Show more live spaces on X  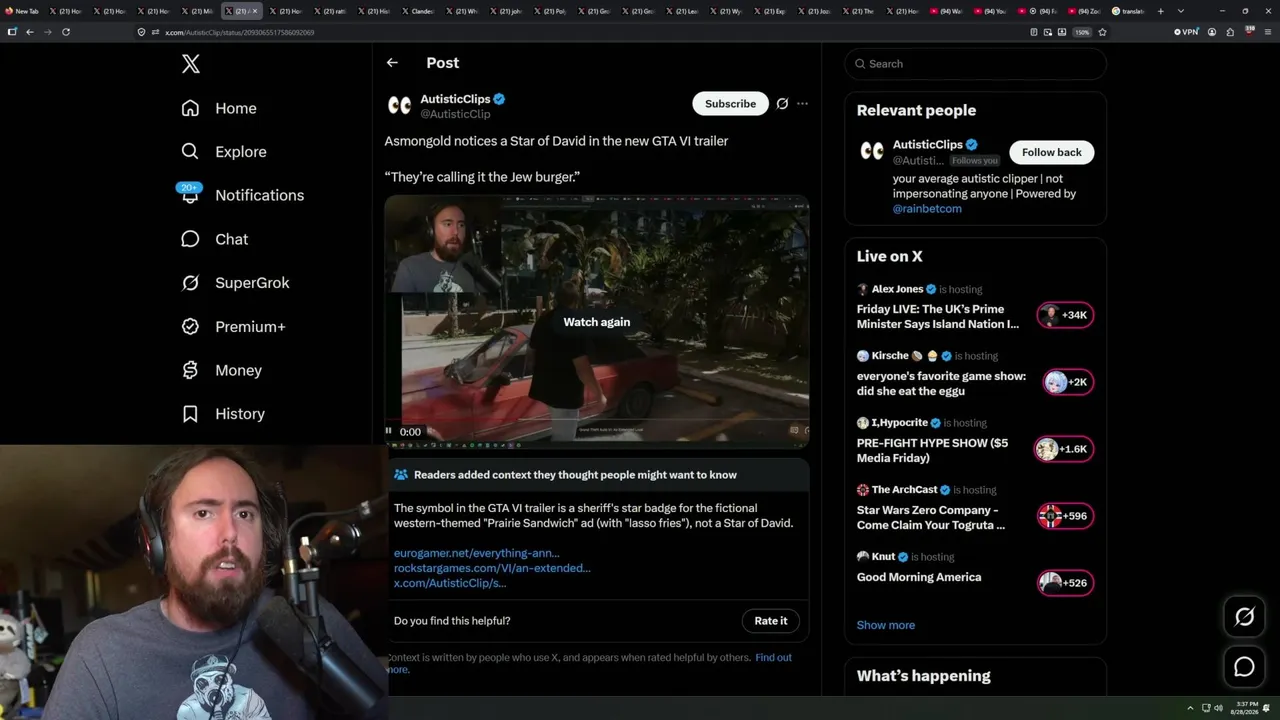pos(886,625)
